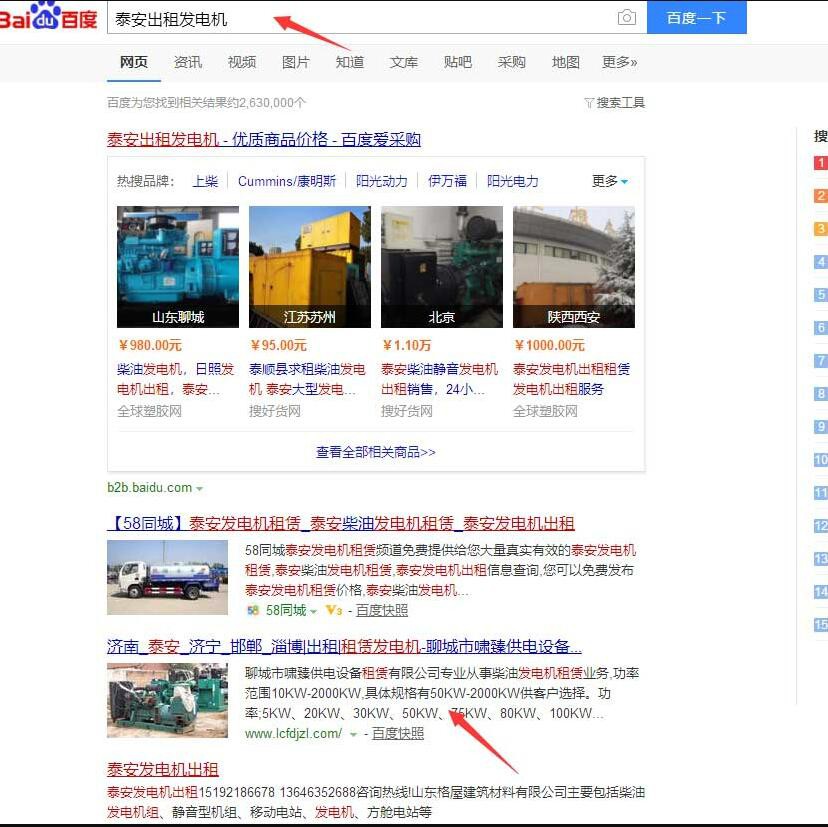This screenshot has height=827, width=828.
Task: Switch to the 资讯 tab
Action: 188,62
